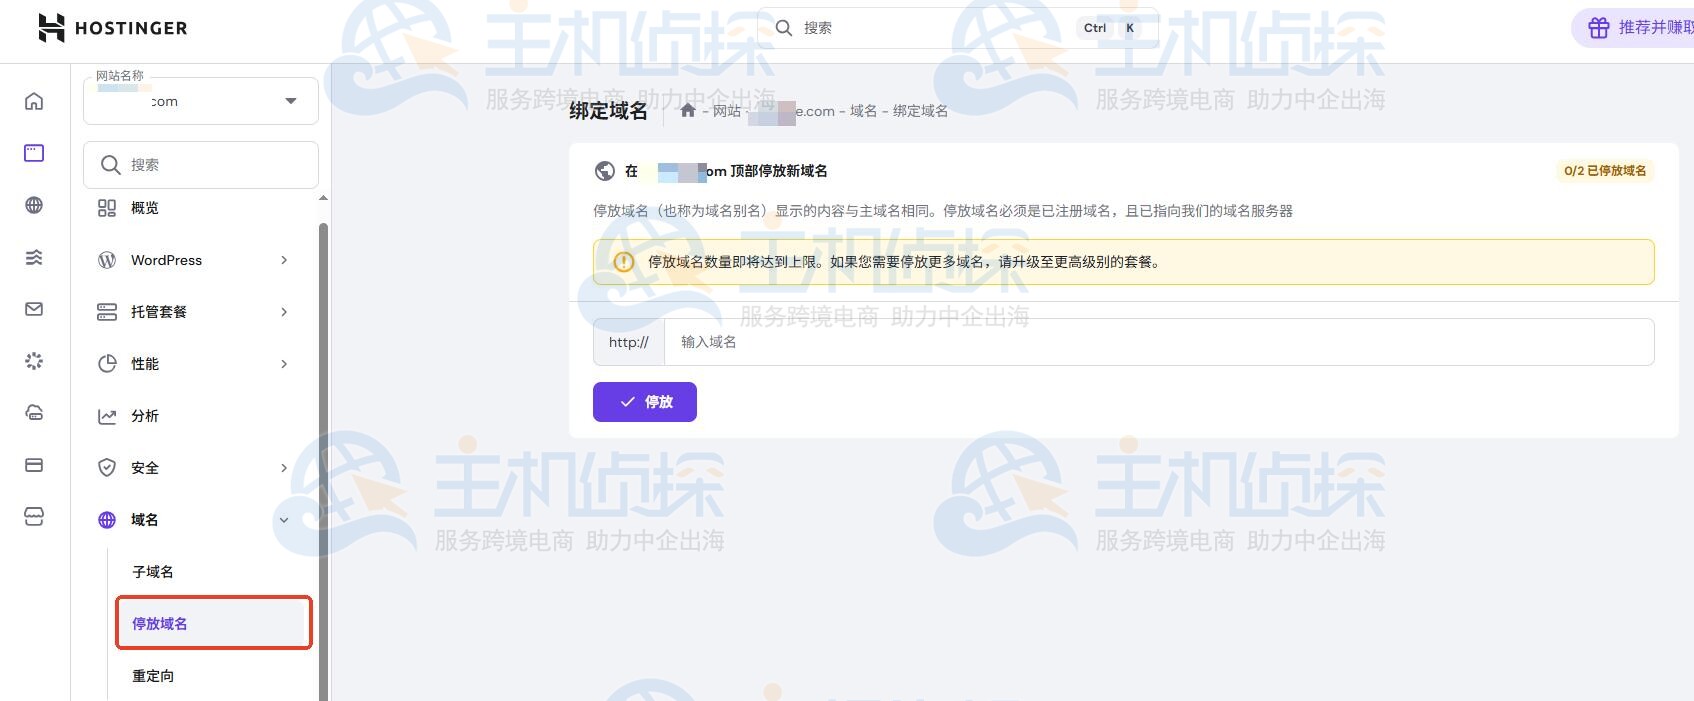Click the 安全 shield icon
The image size is (1694, 701).
click(x=107, y=468)
